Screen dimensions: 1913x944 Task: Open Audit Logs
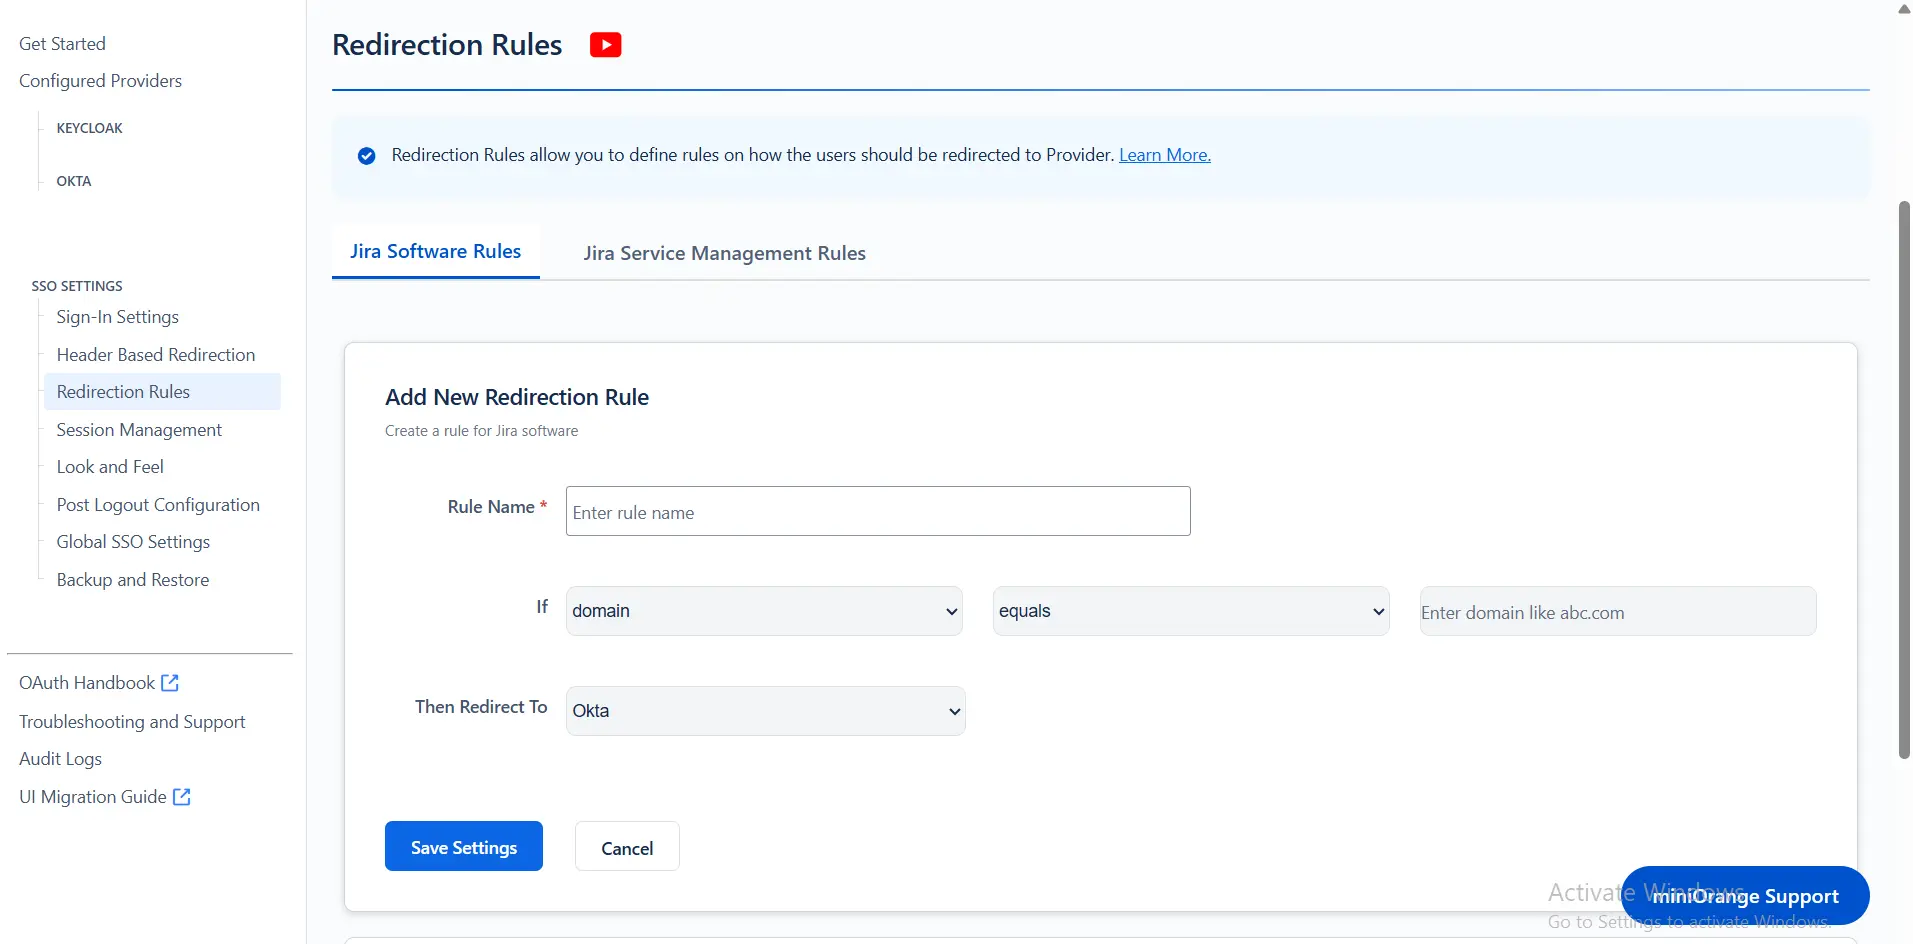click(x=60, y=759)
